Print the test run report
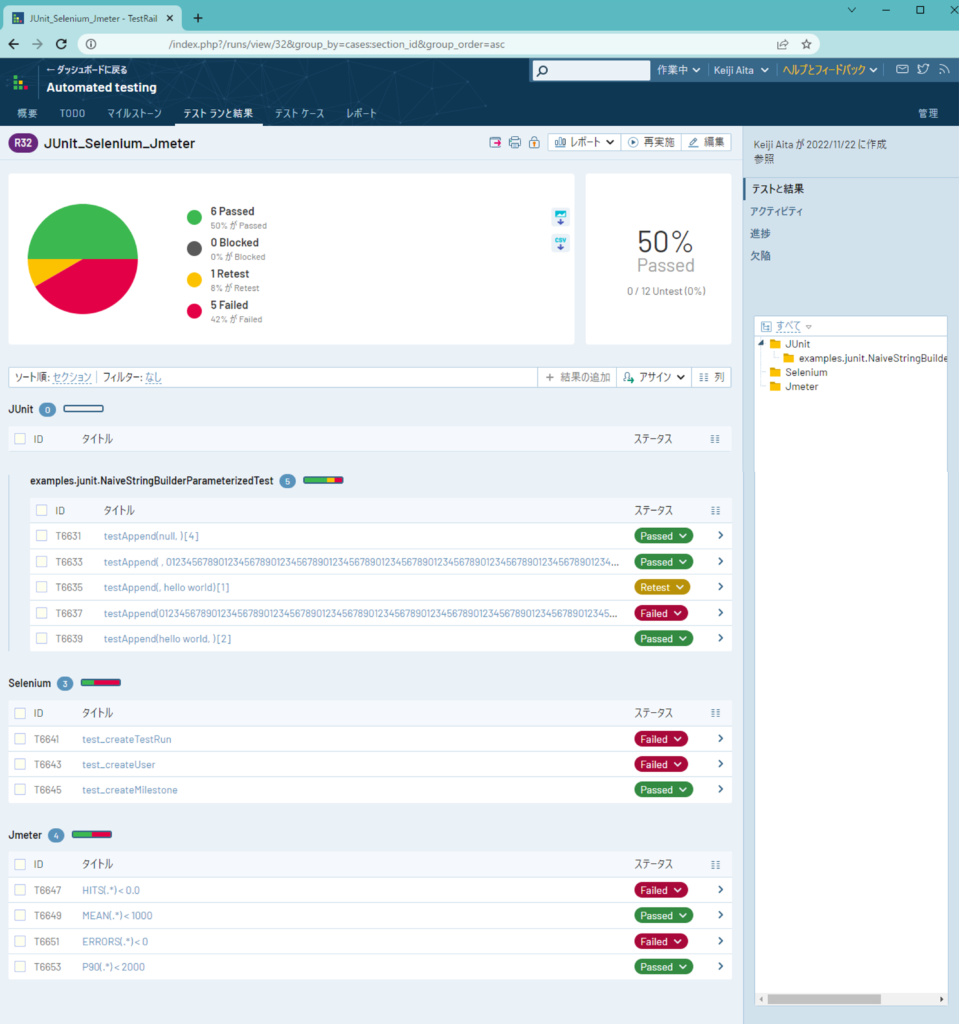Screen dimensions: 959x1024 (514, 142)
